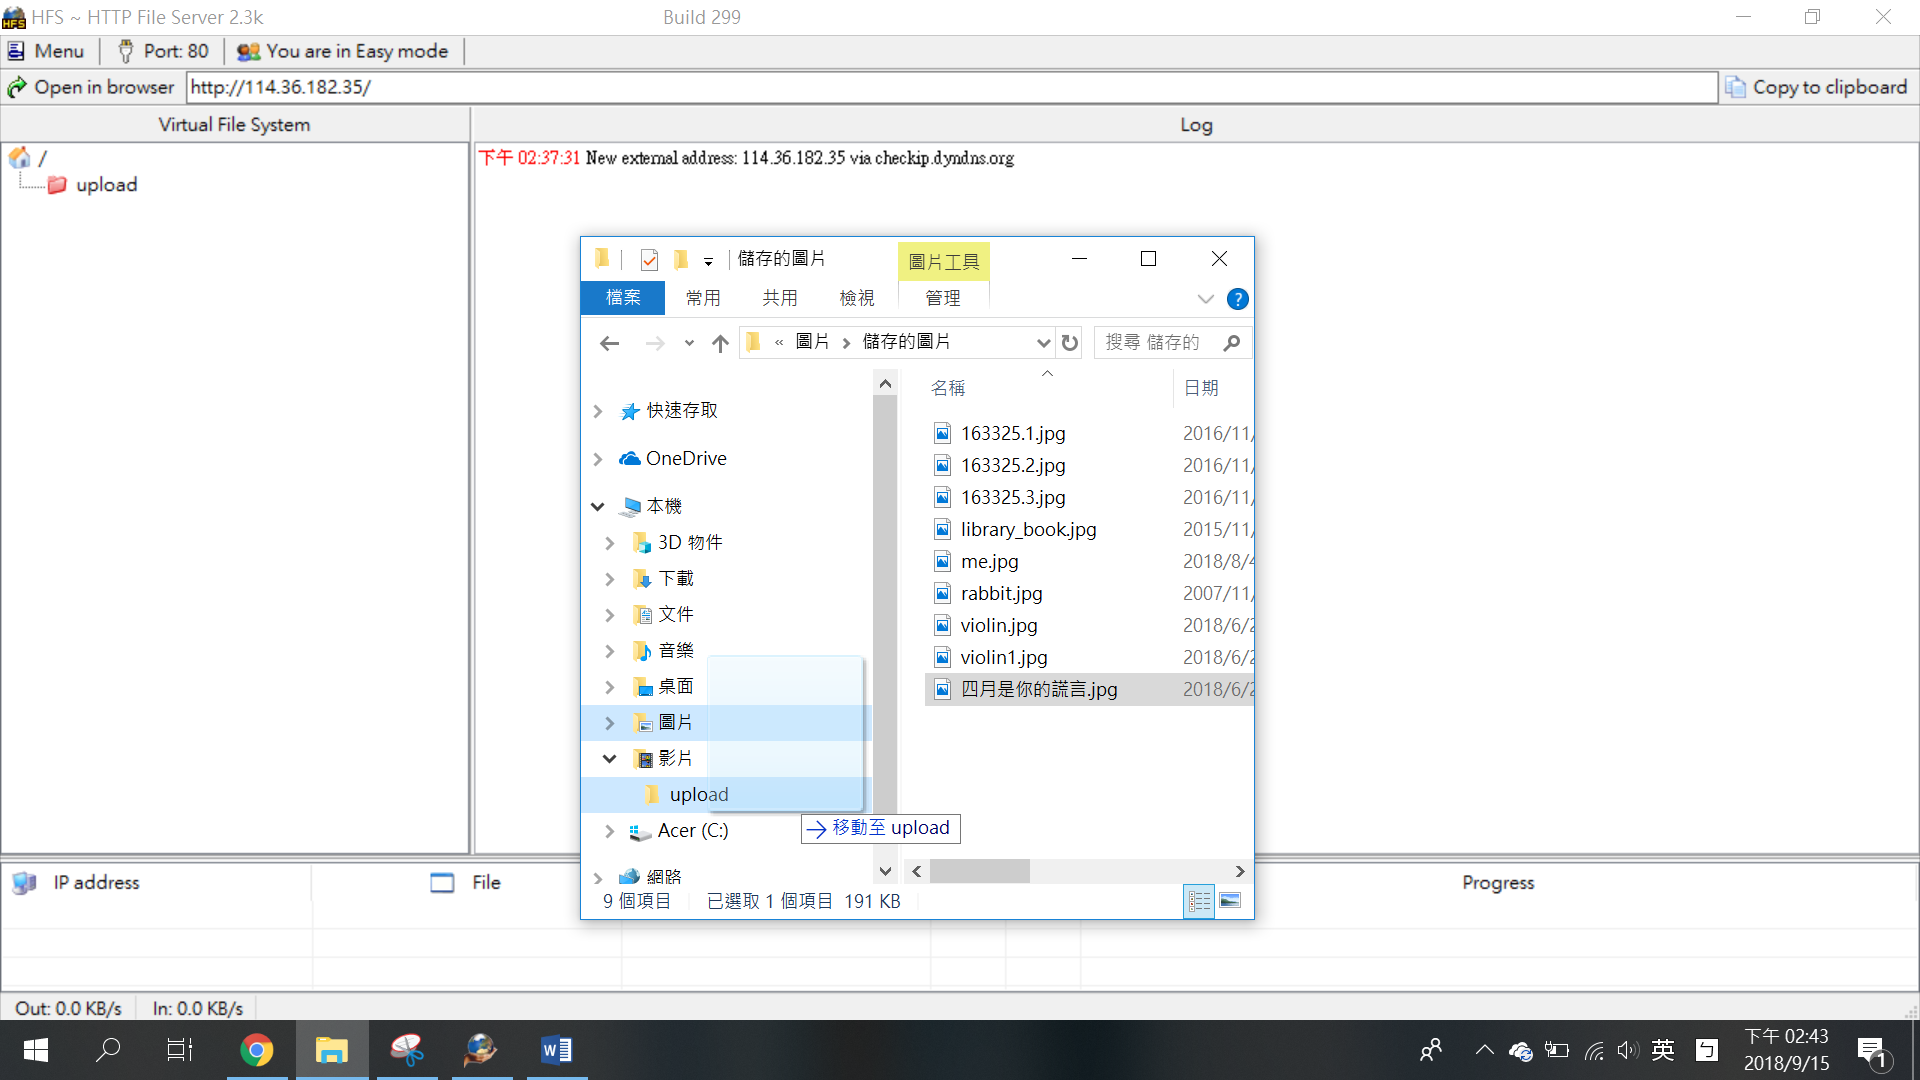Open the 檢視 ribbon tab
The width and height of the screenshot is (1920, 1080).
[856, 298]
